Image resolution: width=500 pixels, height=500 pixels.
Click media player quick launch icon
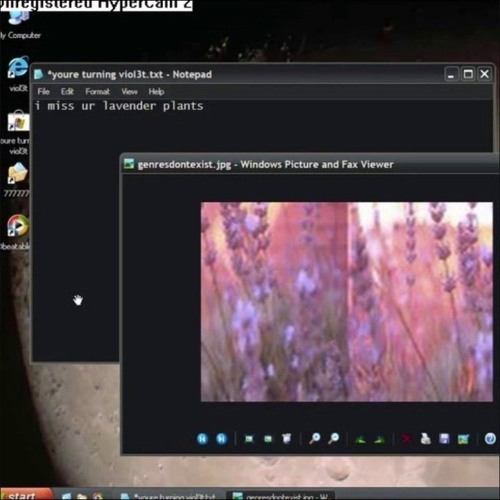98,496
